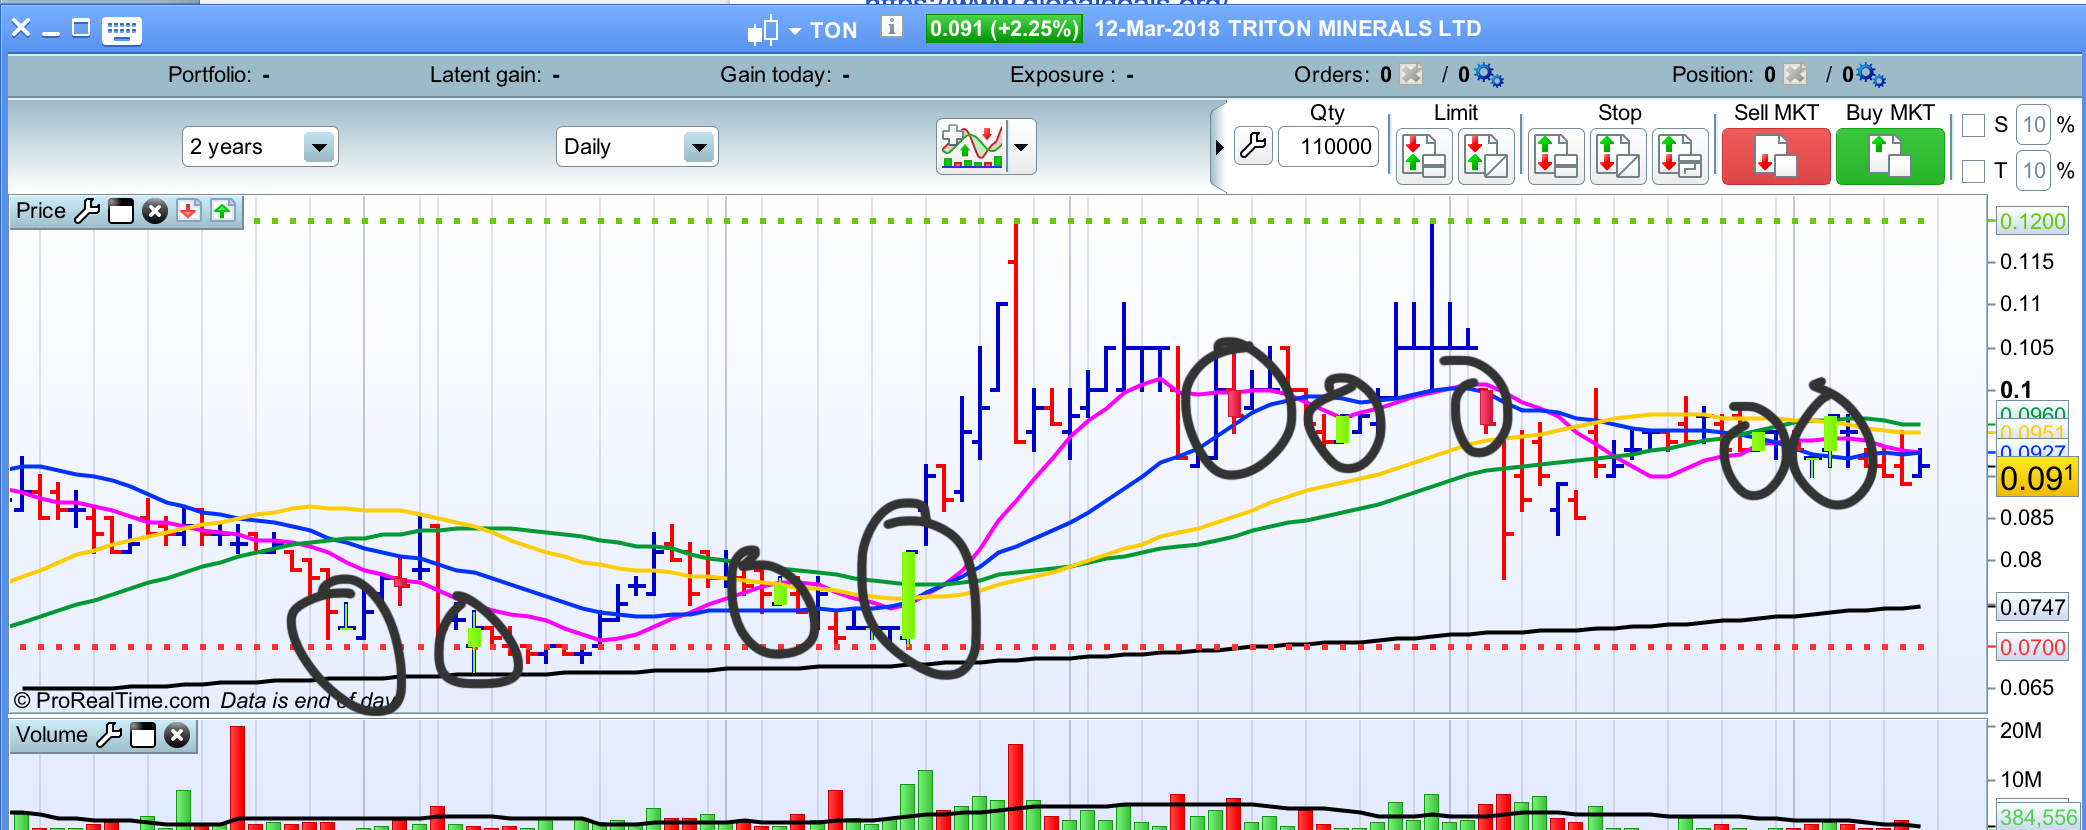
Task: Open the 2 years timespan dropdown
Action: click(x=260, y=147)
